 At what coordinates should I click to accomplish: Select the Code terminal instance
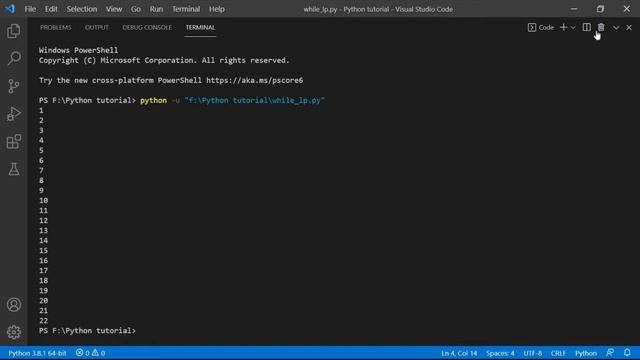pos(541,27)
